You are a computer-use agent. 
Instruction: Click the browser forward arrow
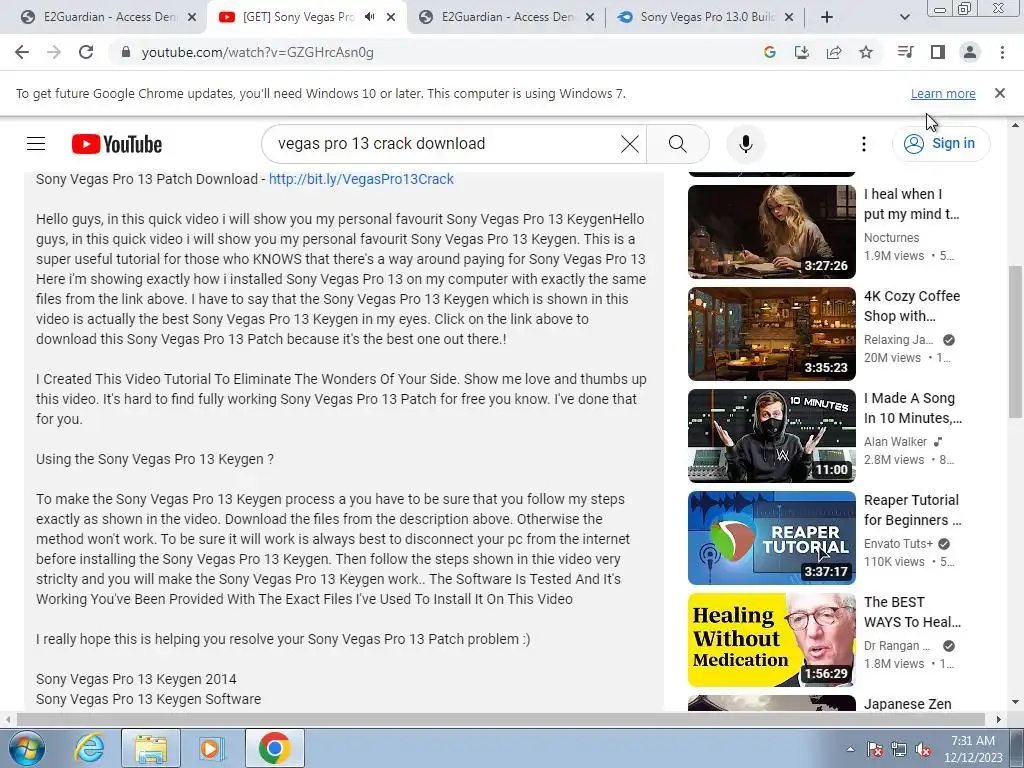(x=54, y=52)
